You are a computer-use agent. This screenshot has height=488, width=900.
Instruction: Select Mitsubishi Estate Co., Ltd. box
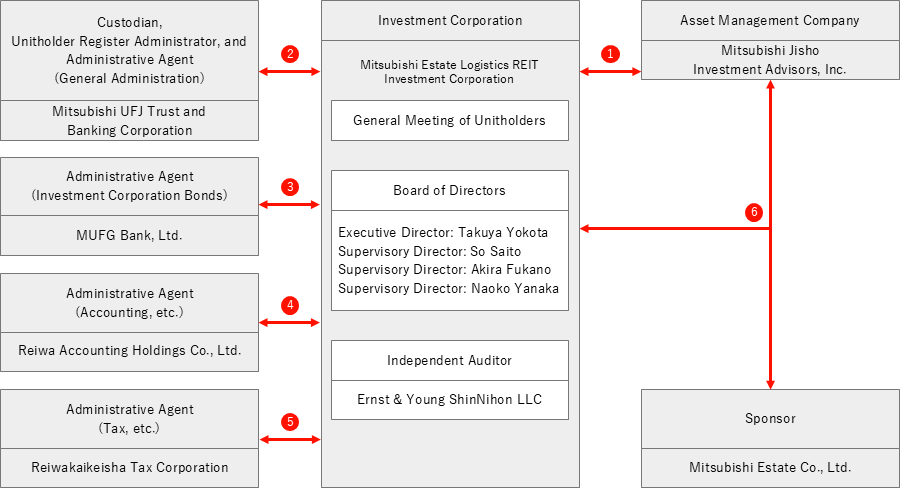click(x=769, y=467)
